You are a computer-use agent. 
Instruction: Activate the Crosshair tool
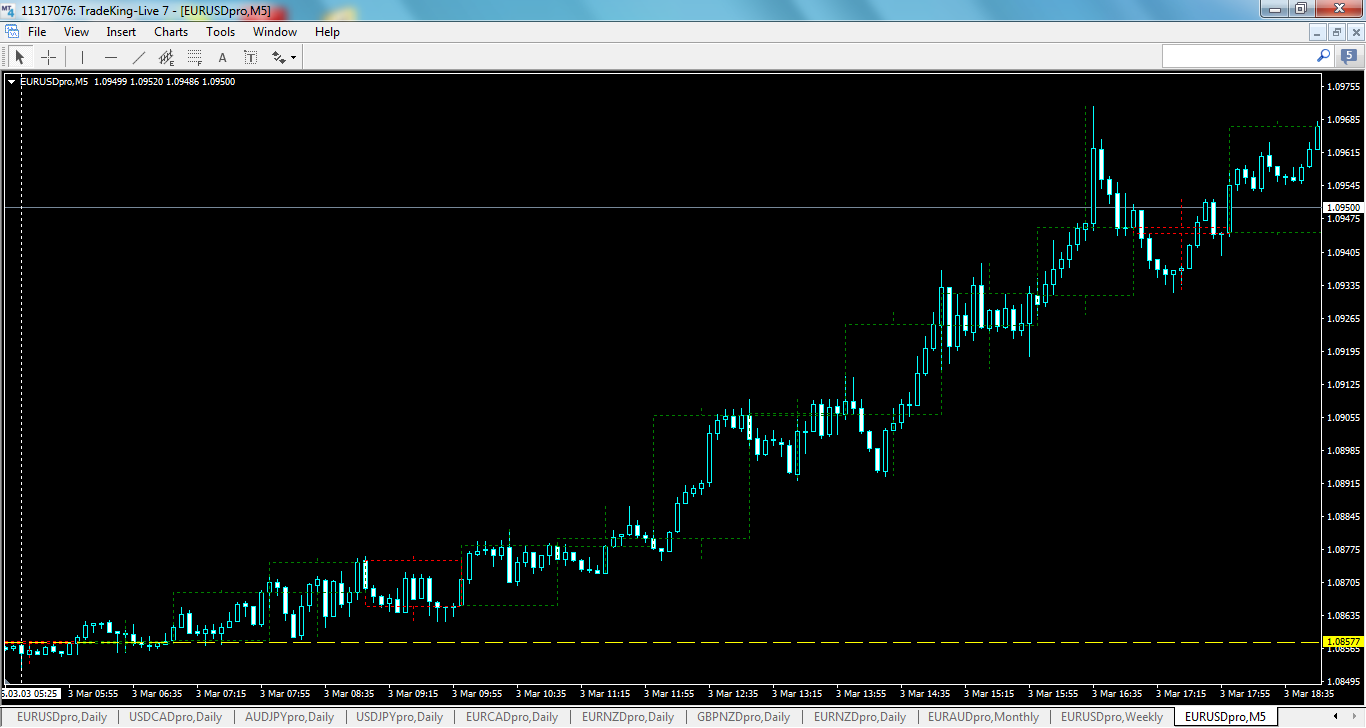[x=48, y=57]
